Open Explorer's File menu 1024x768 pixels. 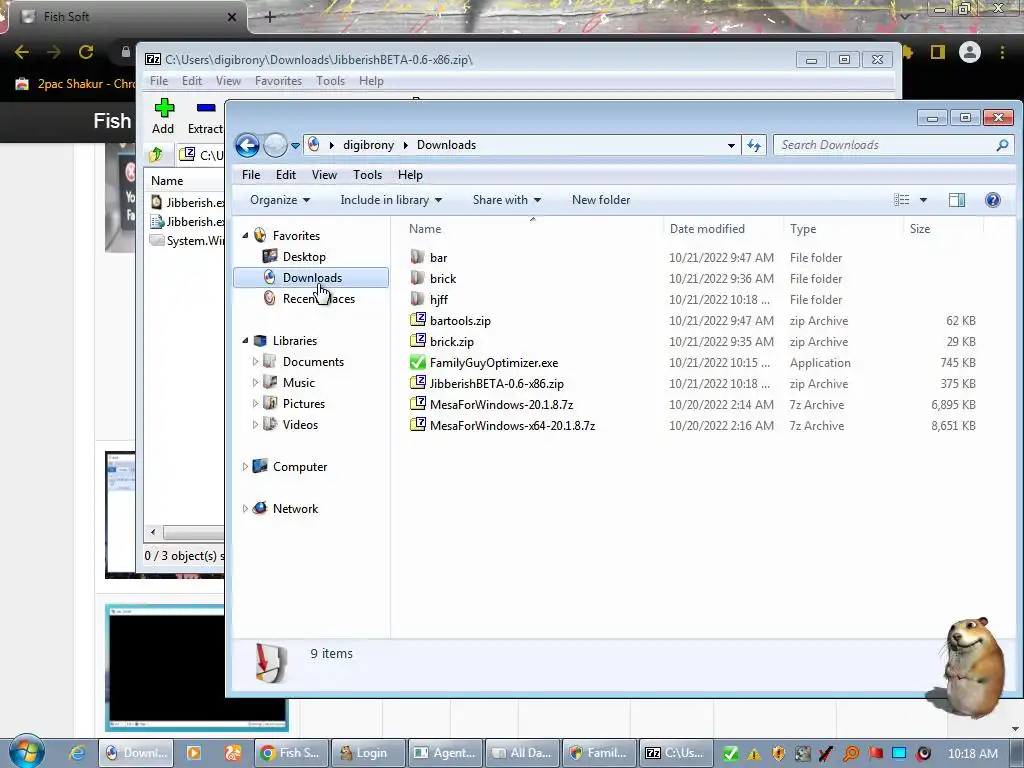coord(251,175)
